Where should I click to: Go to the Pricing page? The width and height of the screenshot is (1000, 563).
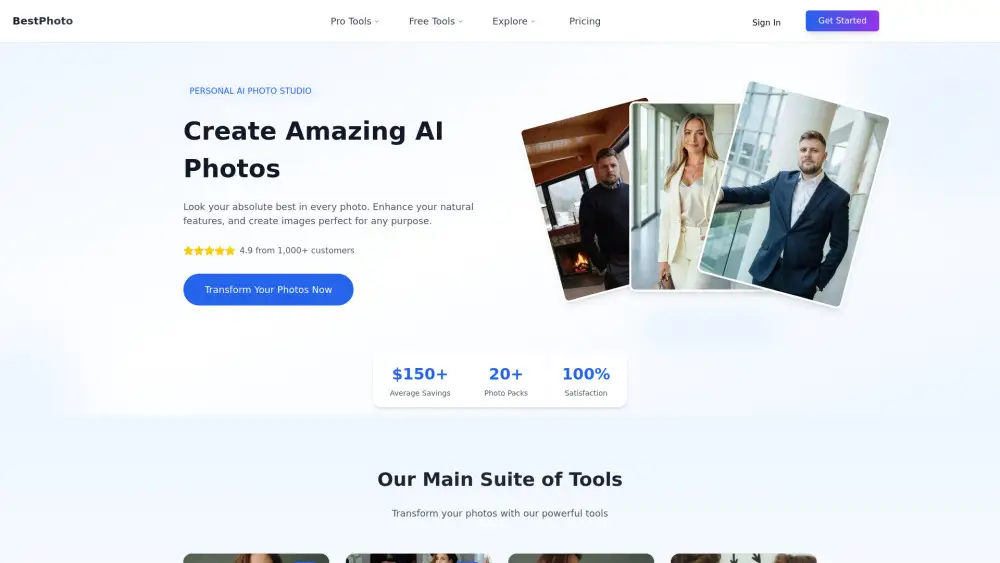(585, 21)
